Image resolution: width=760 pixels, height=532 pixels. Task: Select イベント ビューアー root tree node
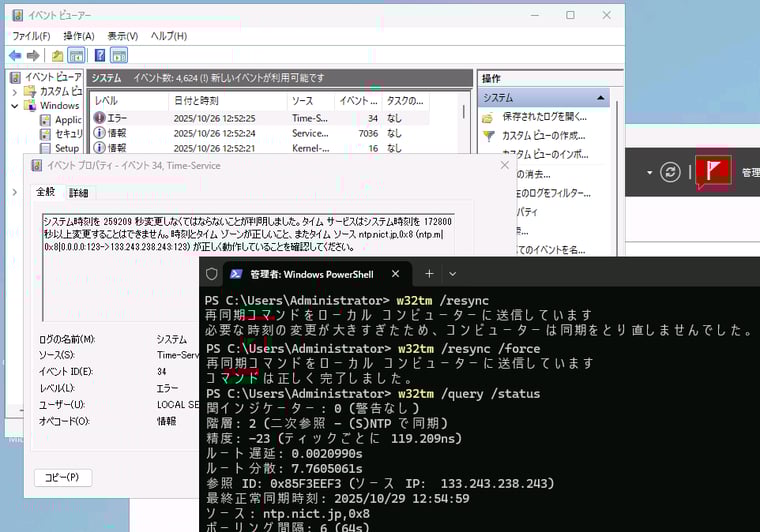(46, 77)
